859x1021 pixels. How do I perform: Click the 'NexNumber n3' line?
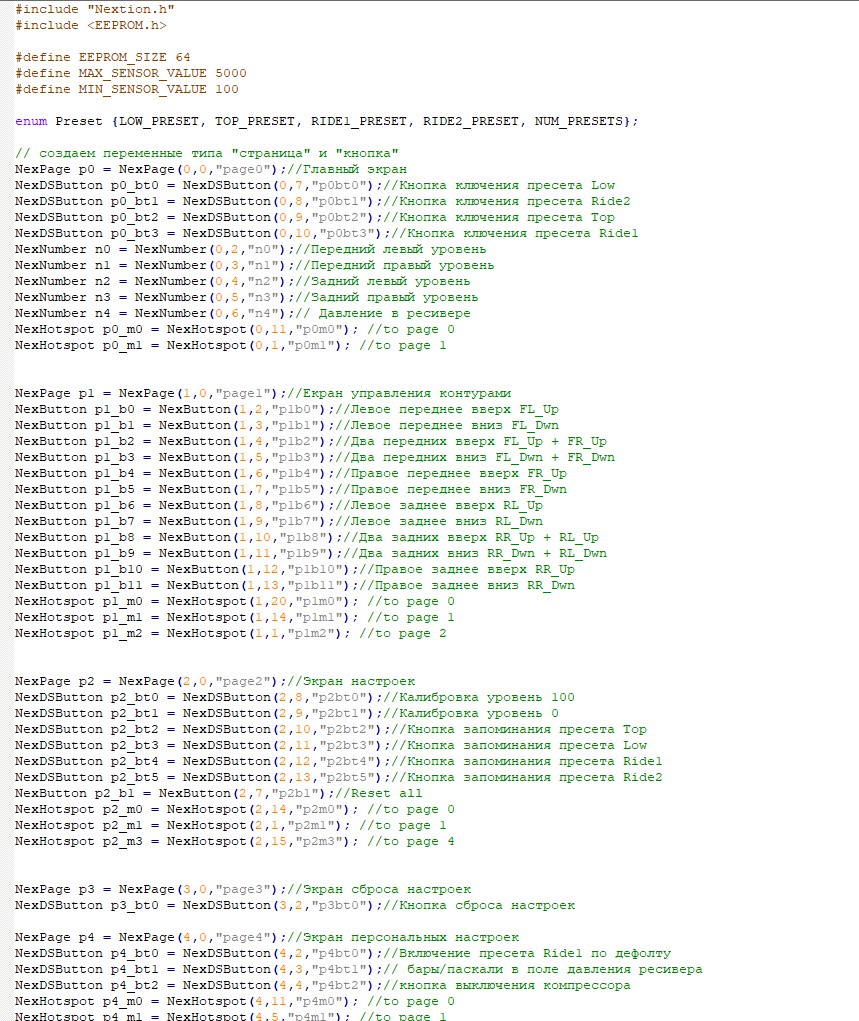tap(247, 297)
